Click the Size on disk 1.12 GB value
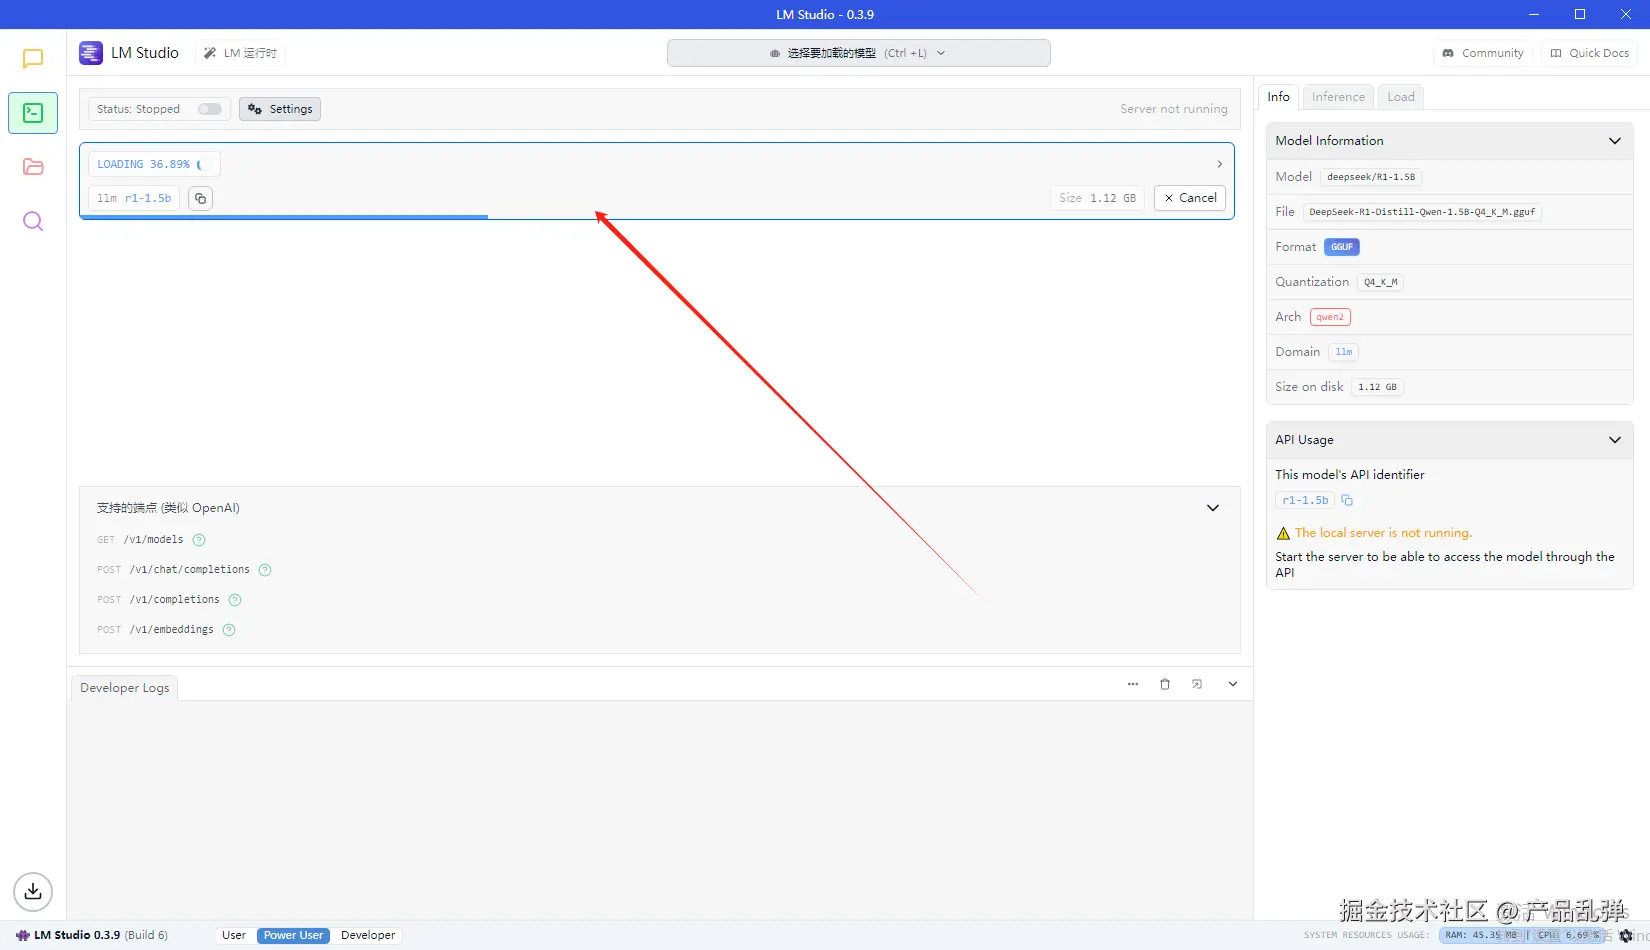Viewport: 1650px width, 950px height. 1377,387
